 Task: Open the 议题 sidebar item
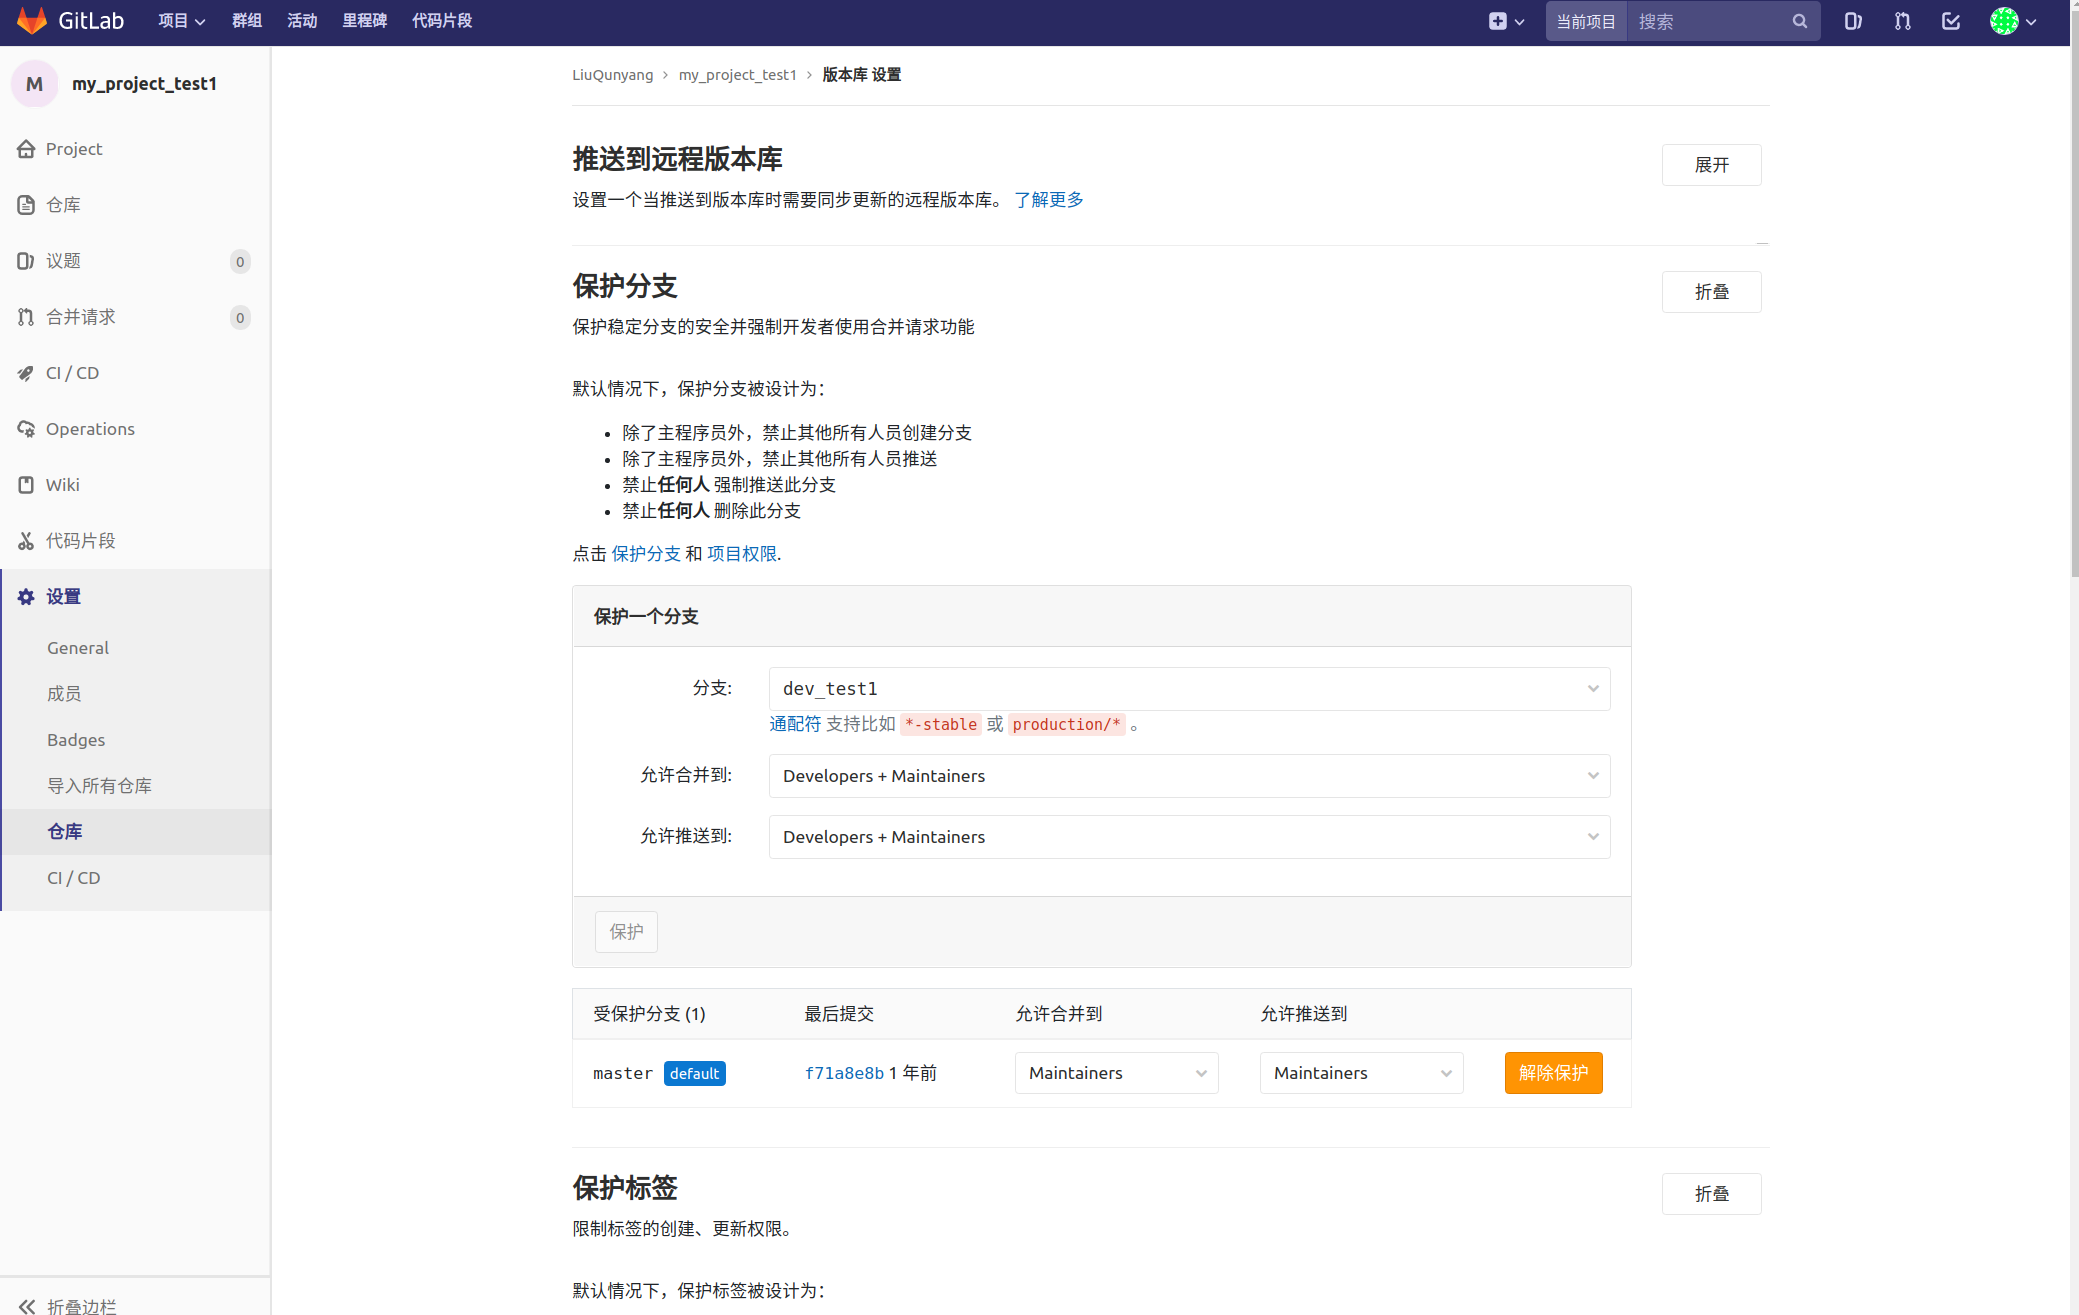click(62, 260)
